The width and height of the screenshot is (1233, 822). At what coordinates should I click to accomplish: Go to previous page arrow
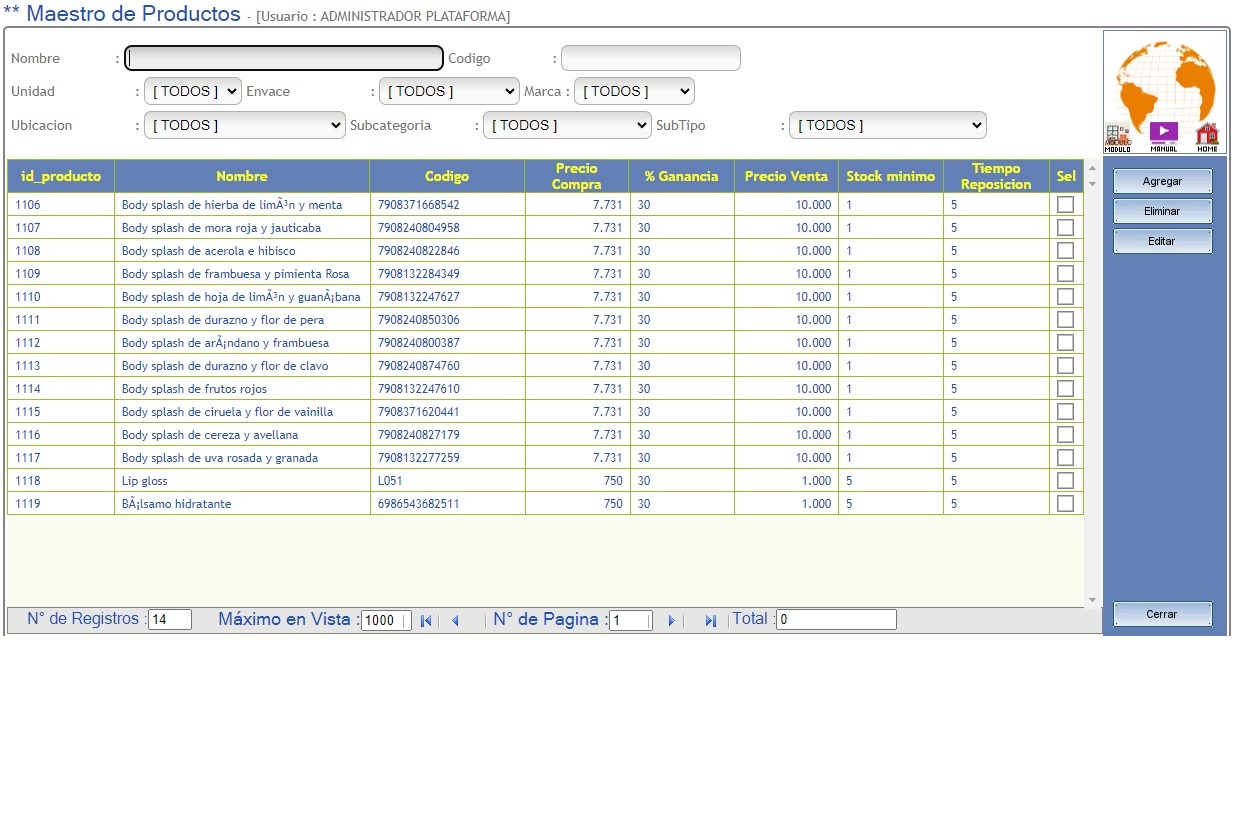[x=455, y=621]
